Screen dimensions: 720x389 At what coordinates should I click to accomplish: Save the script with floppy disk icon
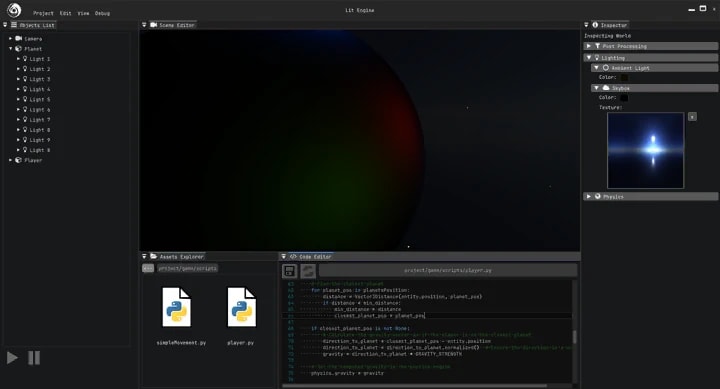[x=289, y=271]
